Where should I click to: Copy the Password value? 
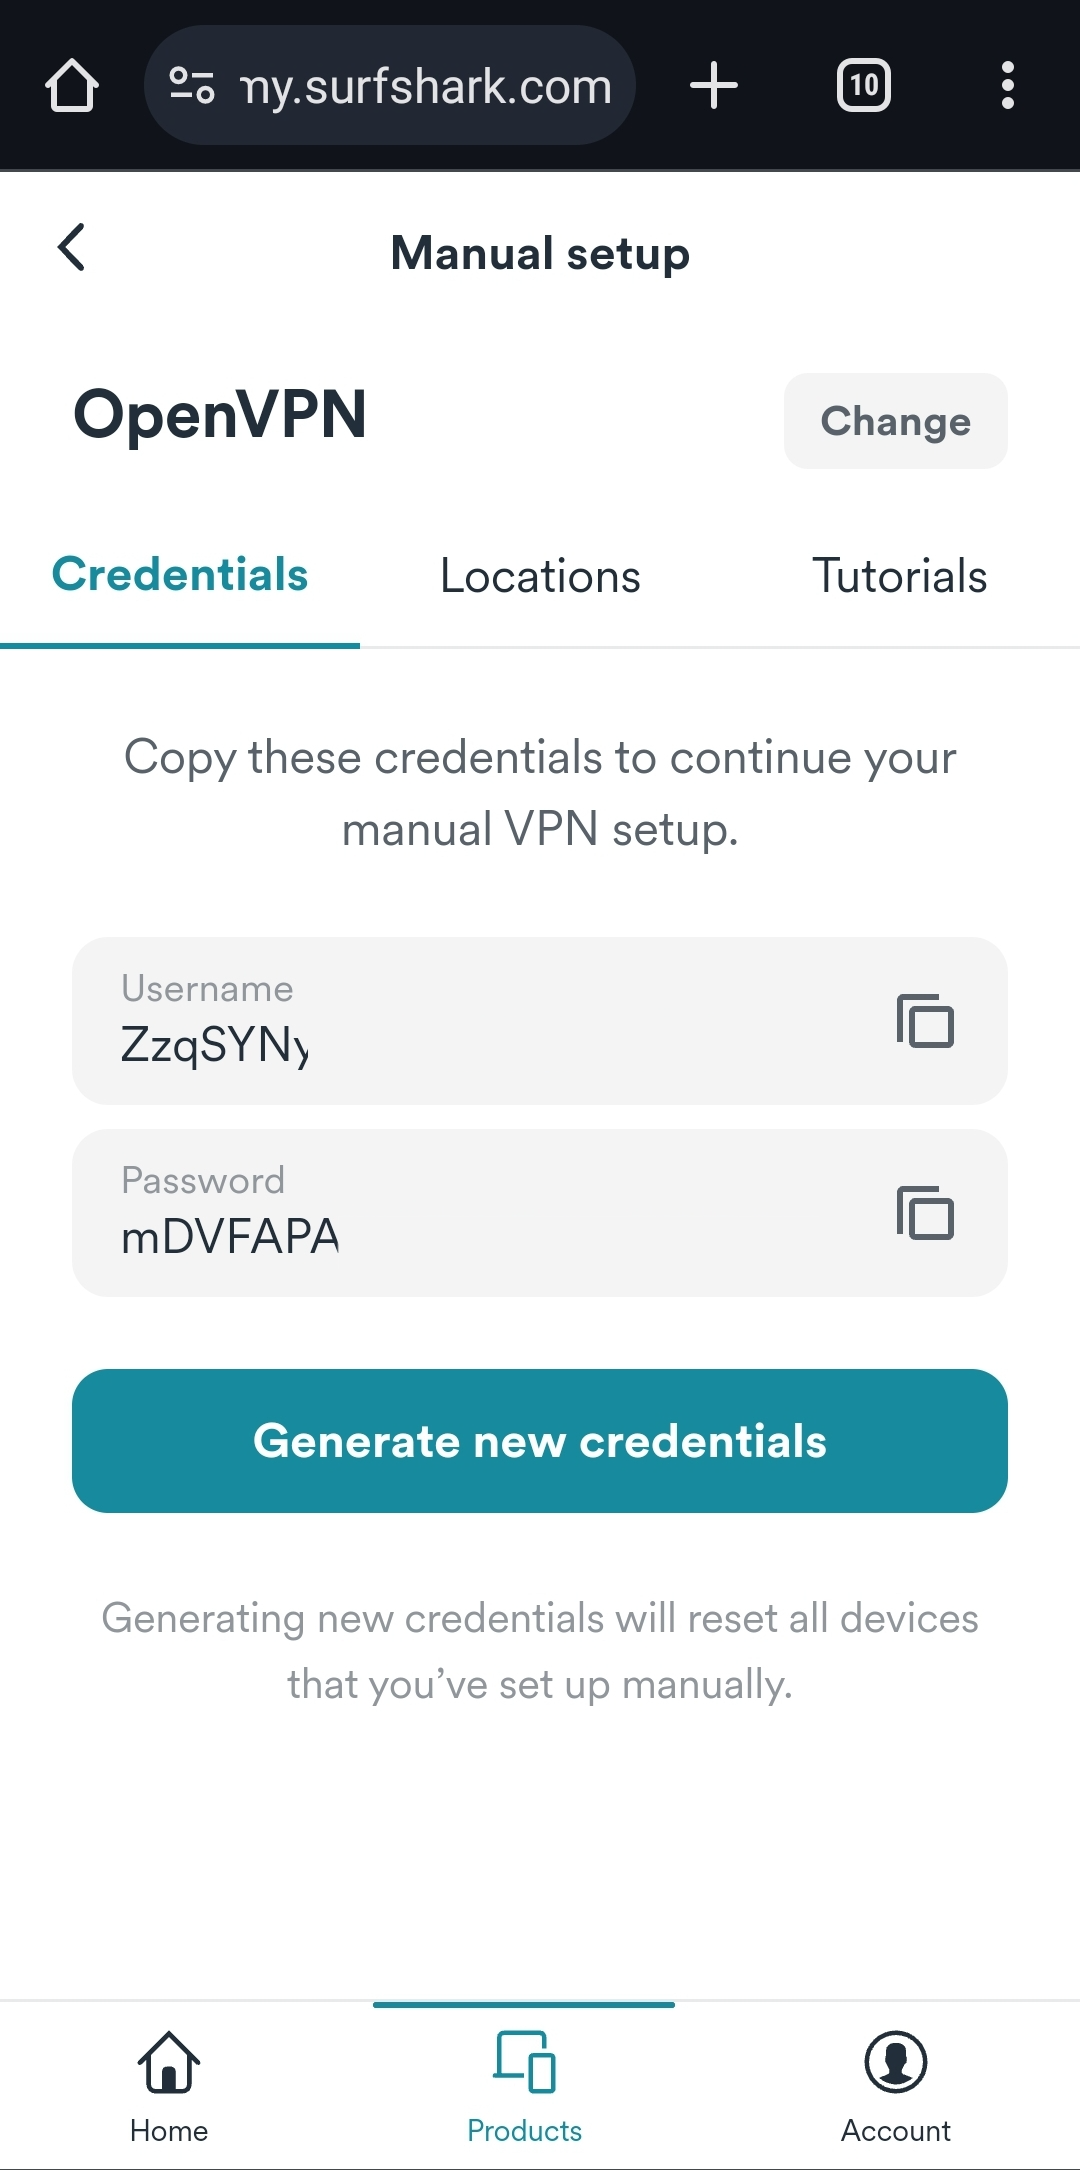[x=925, y=1213]
